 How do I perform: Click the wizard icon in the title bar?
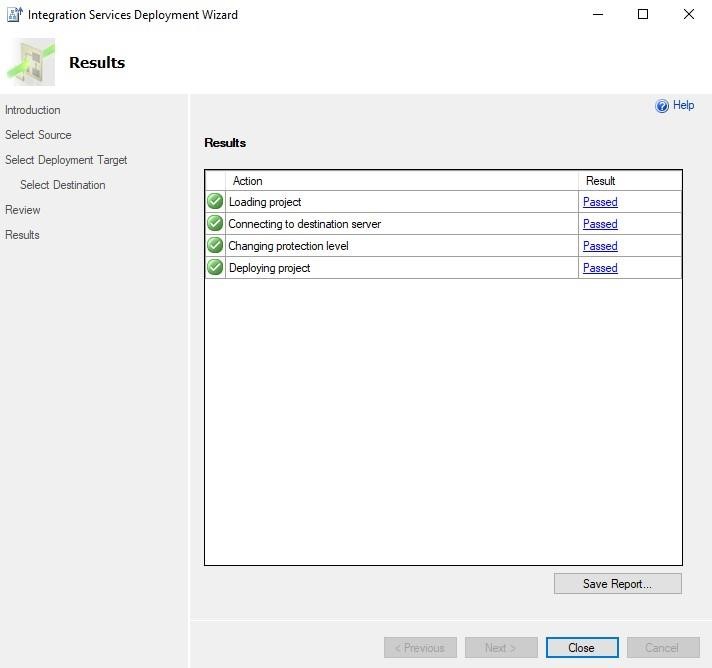pyautogui.click(x=15, y=15)
